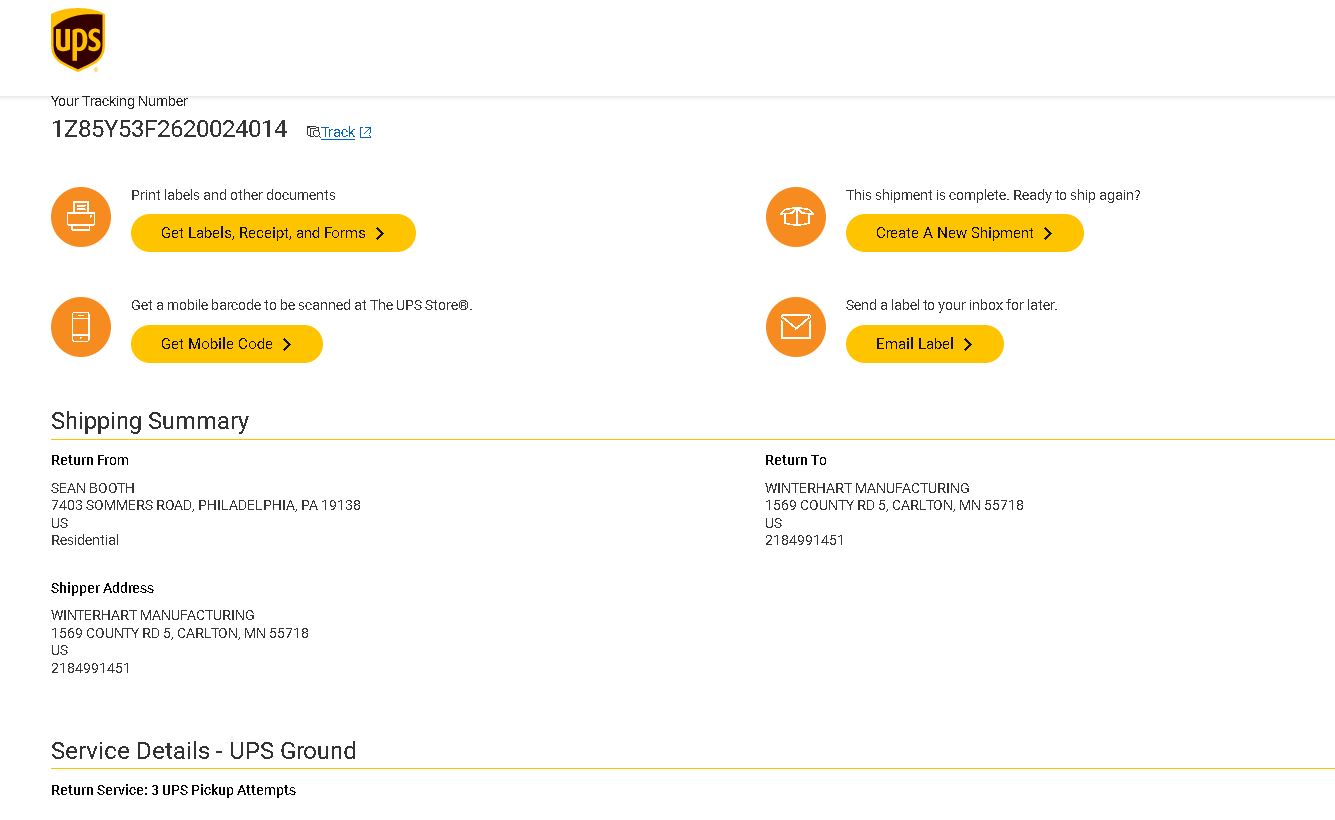The height and width of the screenshot is (820, 1335).
Task: Click the Residential address type text
Action: [85, 540]
